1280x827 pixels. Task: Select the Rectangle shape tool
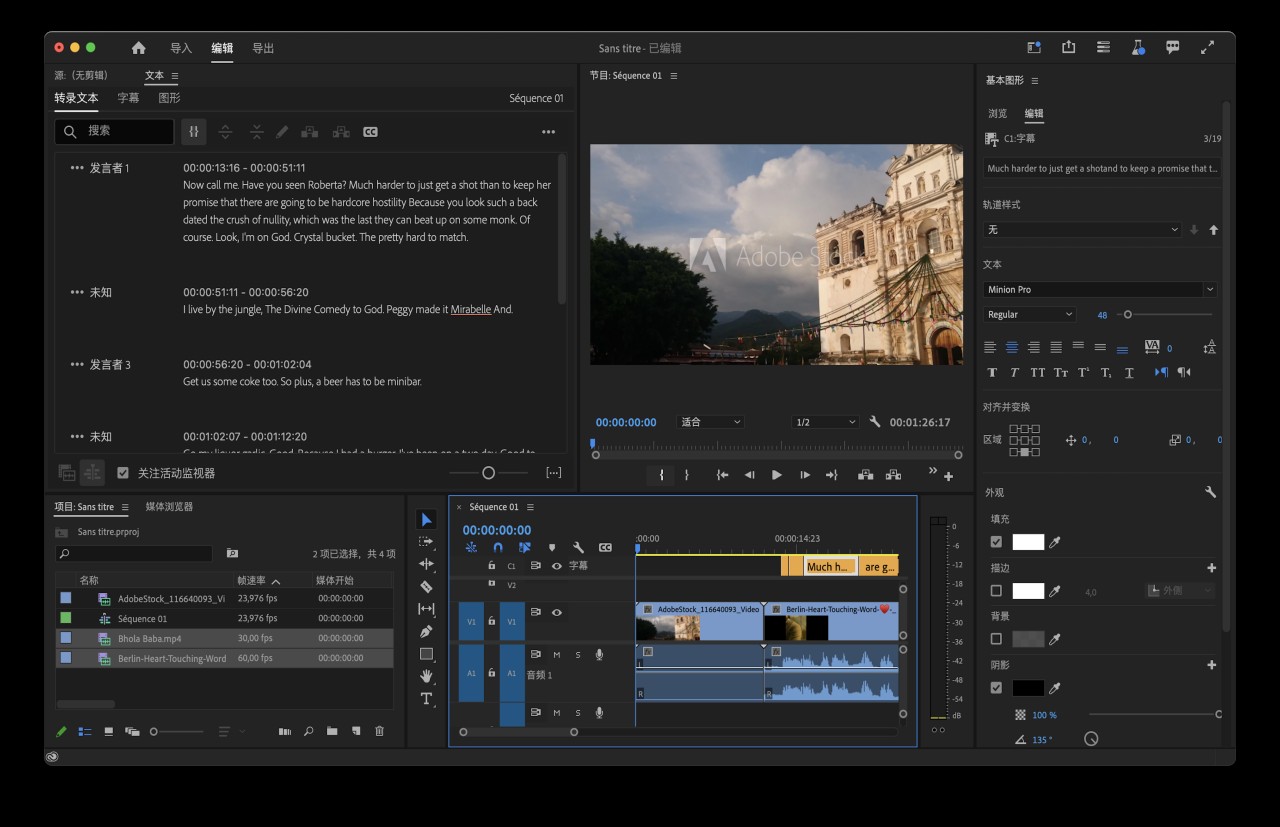(x=426, y=654)
